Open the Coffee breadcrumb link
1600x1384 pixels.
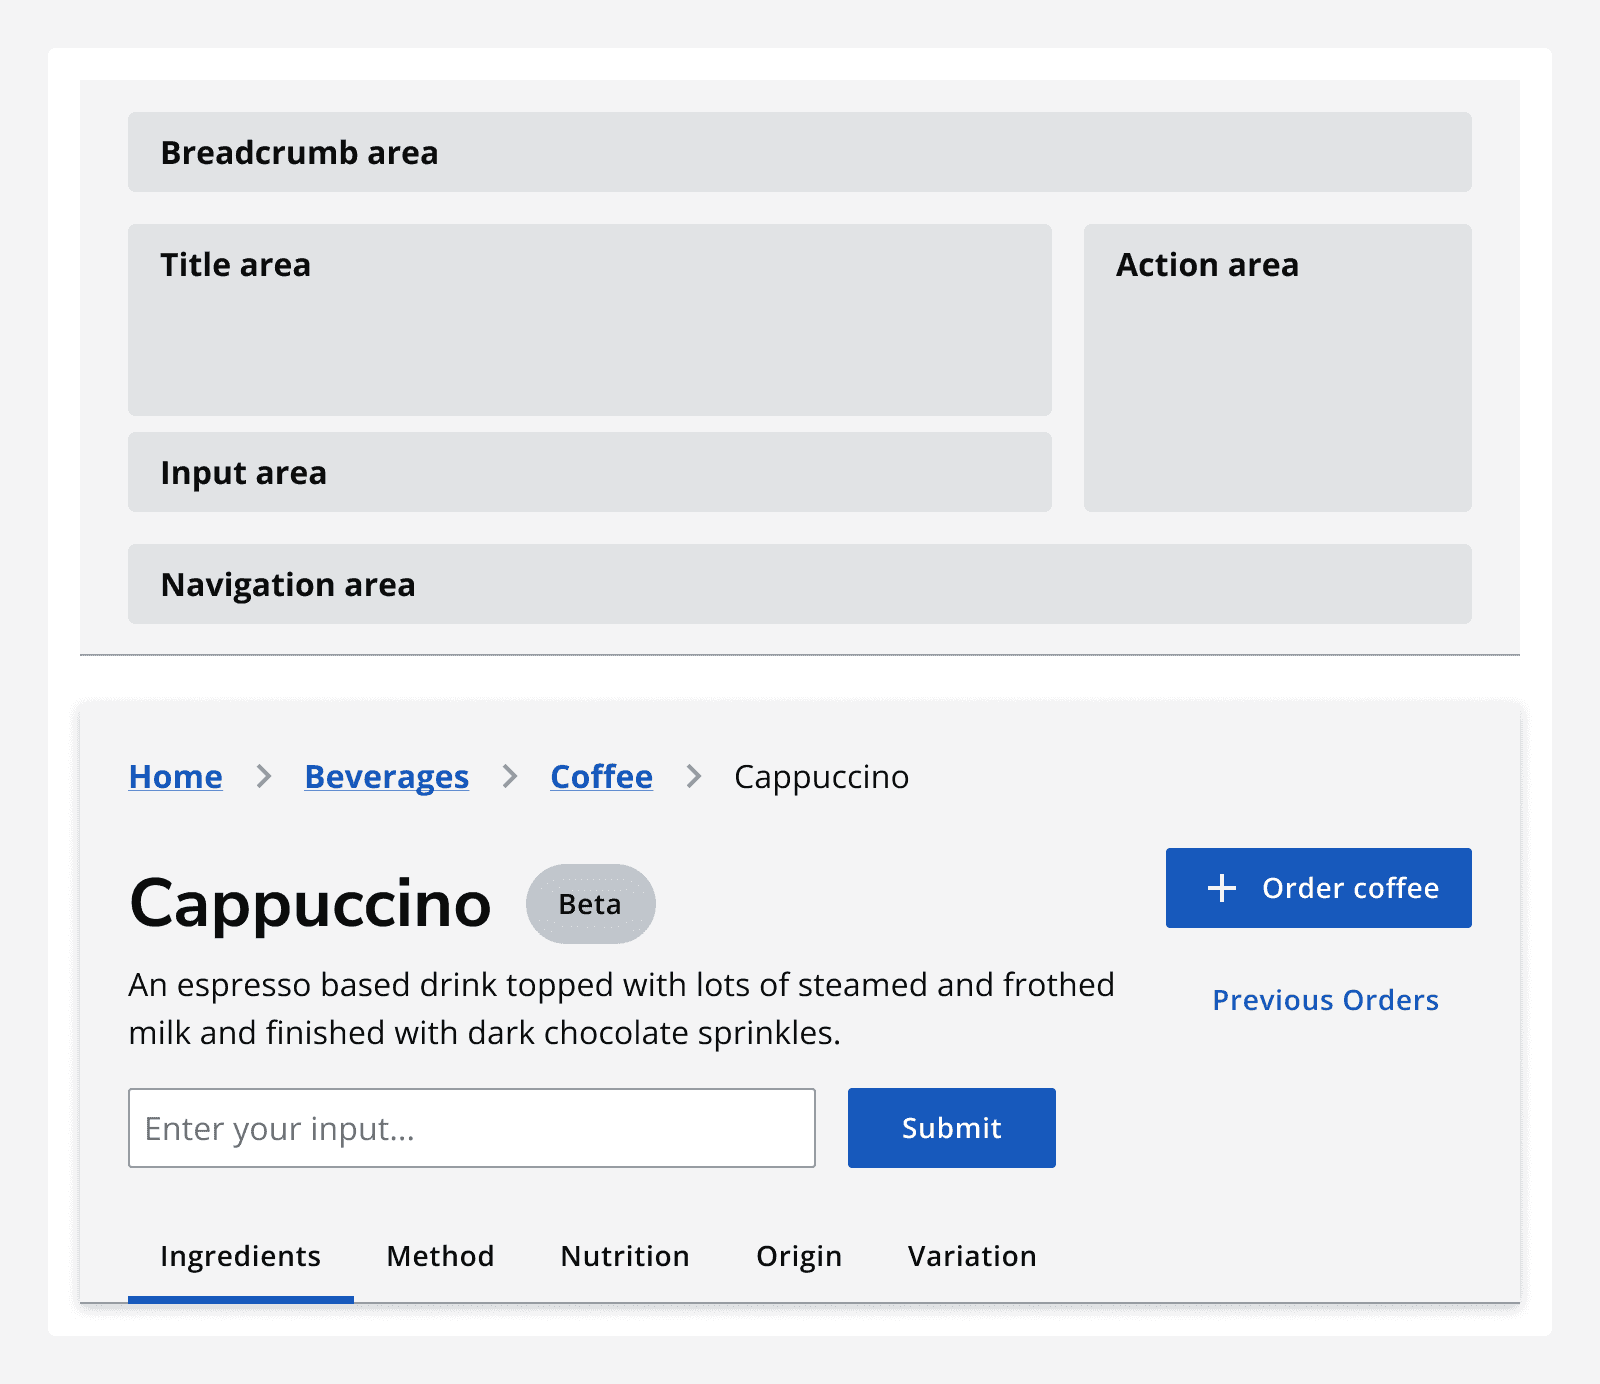click(600, 777)
